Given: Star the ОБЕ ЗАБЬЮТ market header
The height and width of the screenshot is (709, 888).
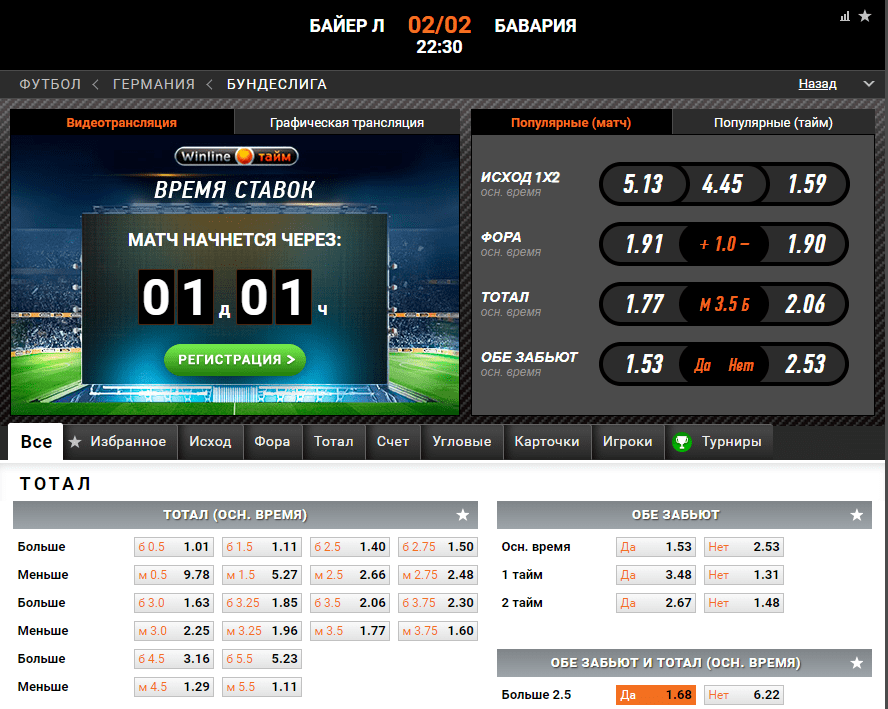Looking at the screenshot, I should 856,515.
